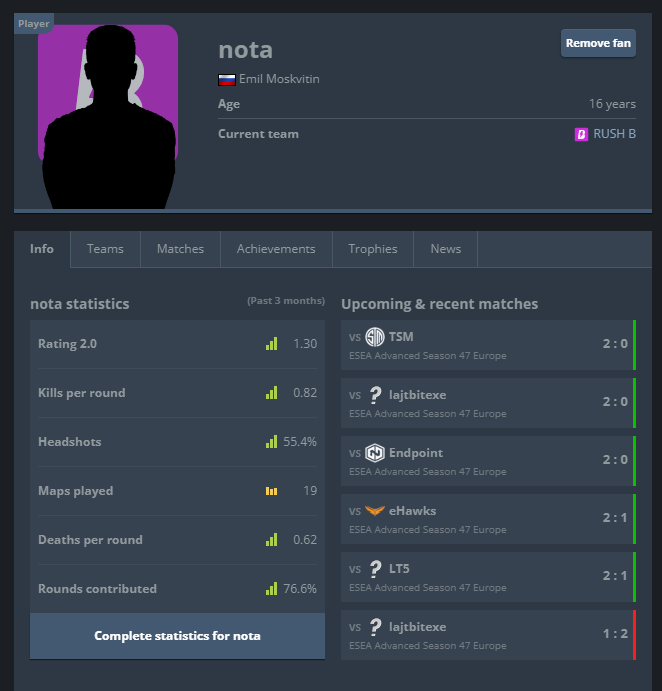Viewport: 662px width, 691px height.
Task: Click the LT5 question-mark logo
Action: point(375,569)
